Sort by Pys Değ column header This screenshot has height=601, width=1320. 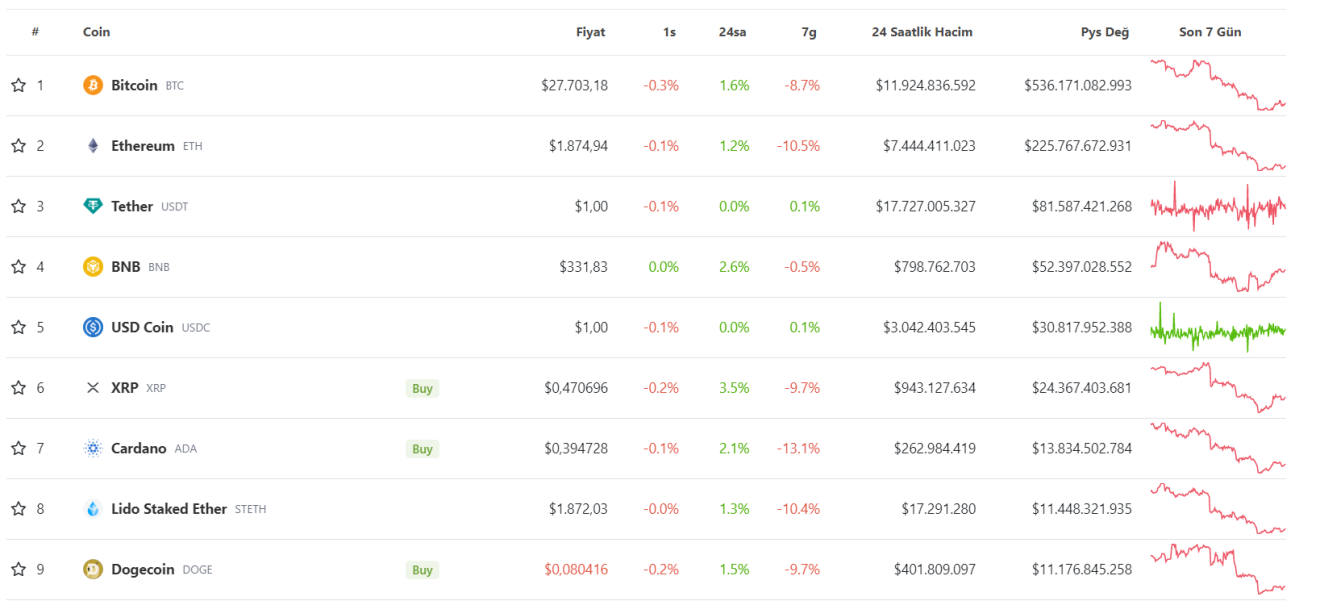coord(1104,32)
